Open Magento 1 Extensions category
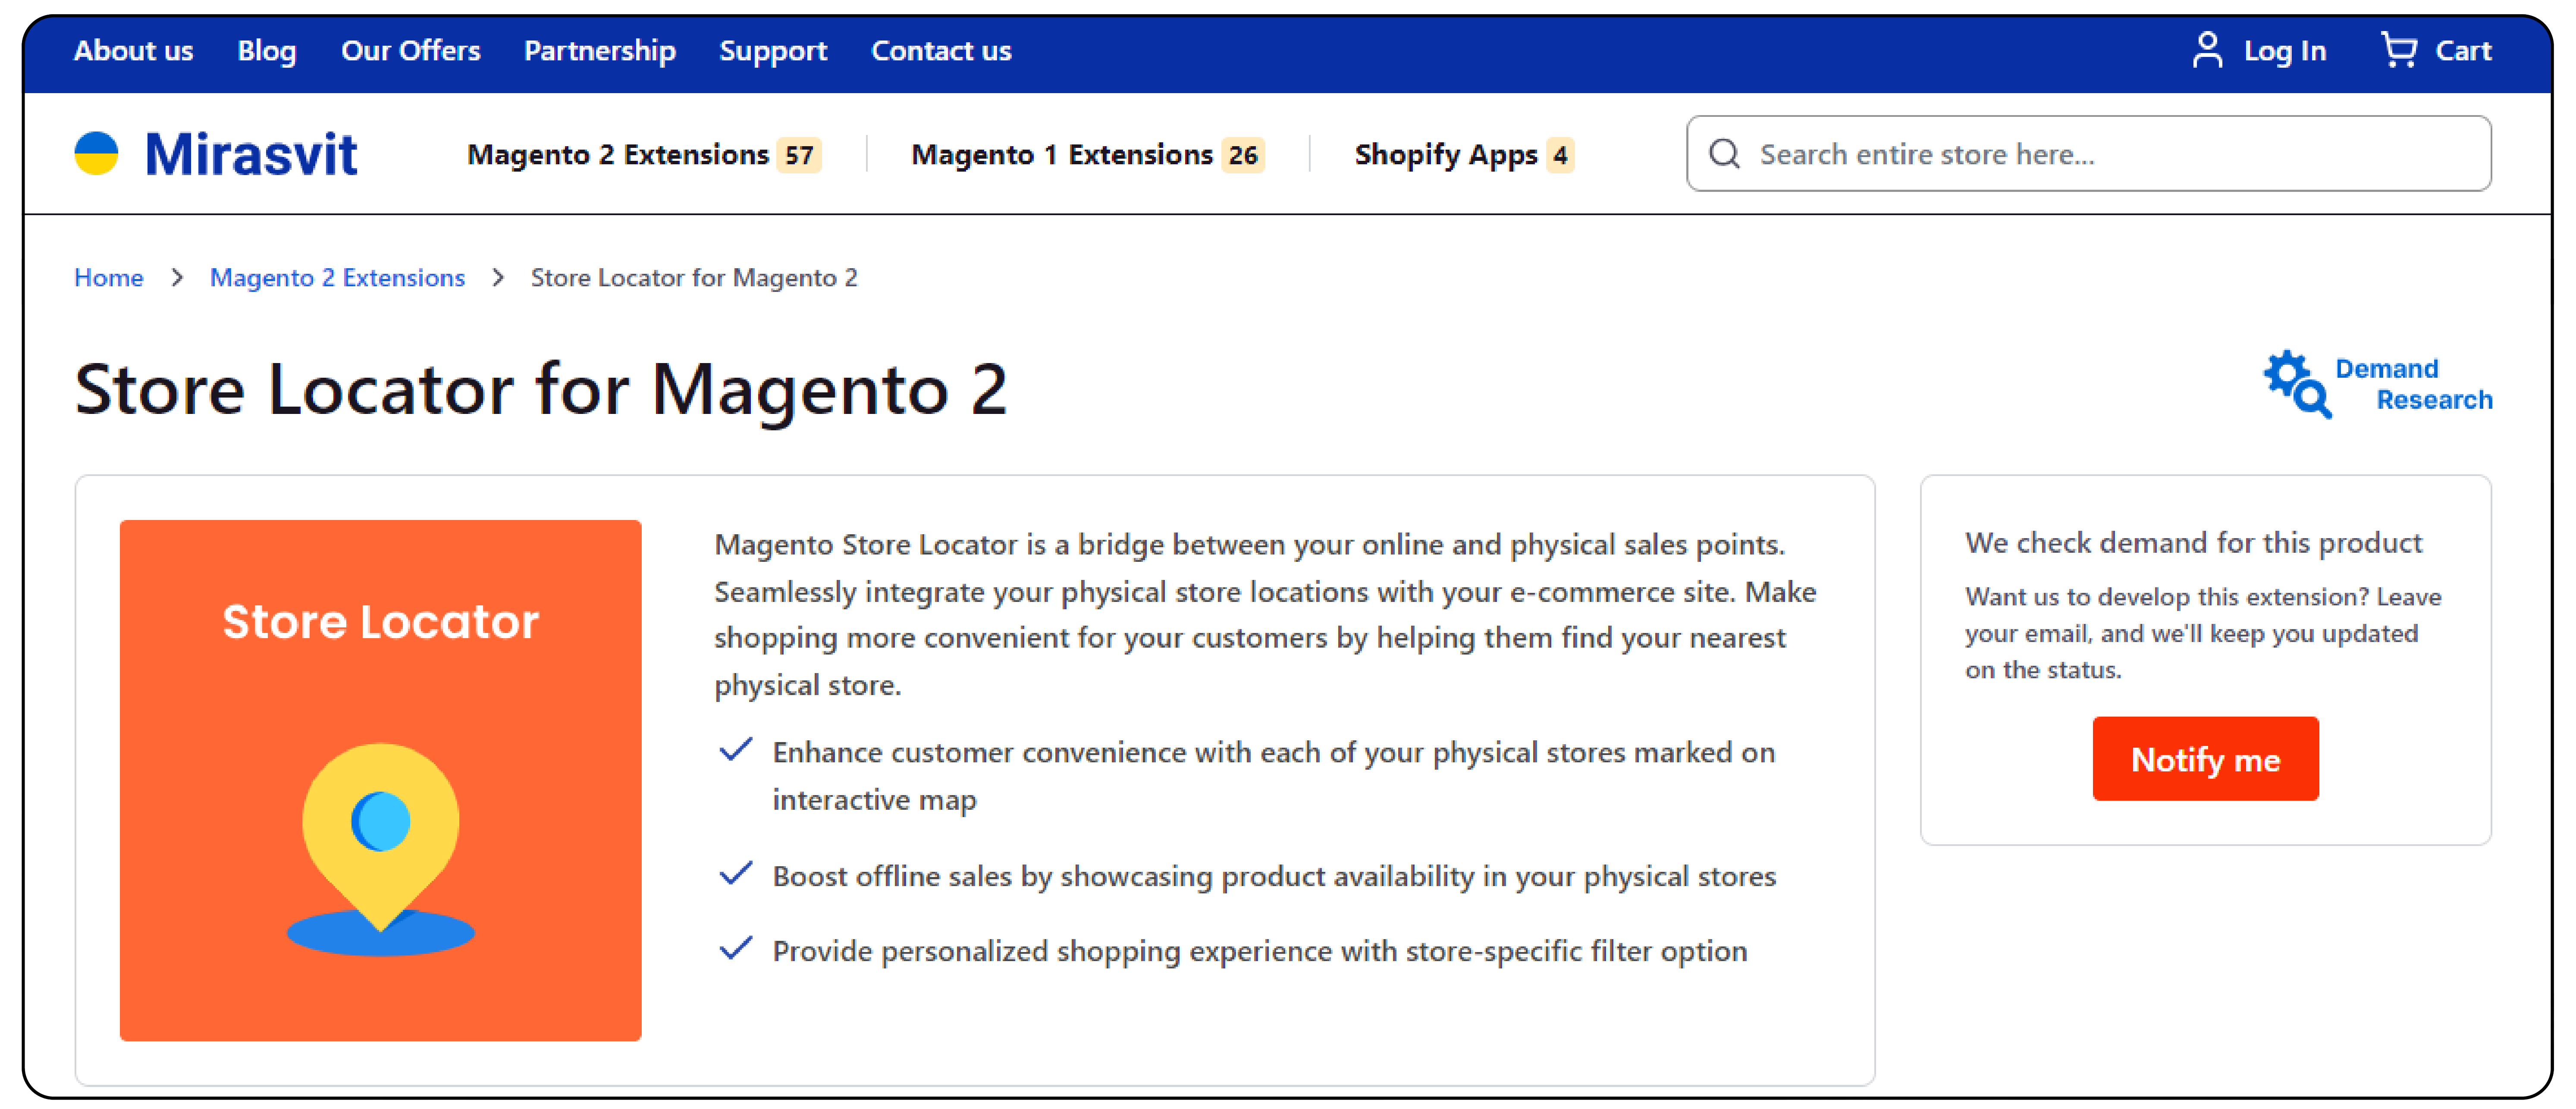The height and width of the screenshot is (1109, 2576). (1062, 154)
